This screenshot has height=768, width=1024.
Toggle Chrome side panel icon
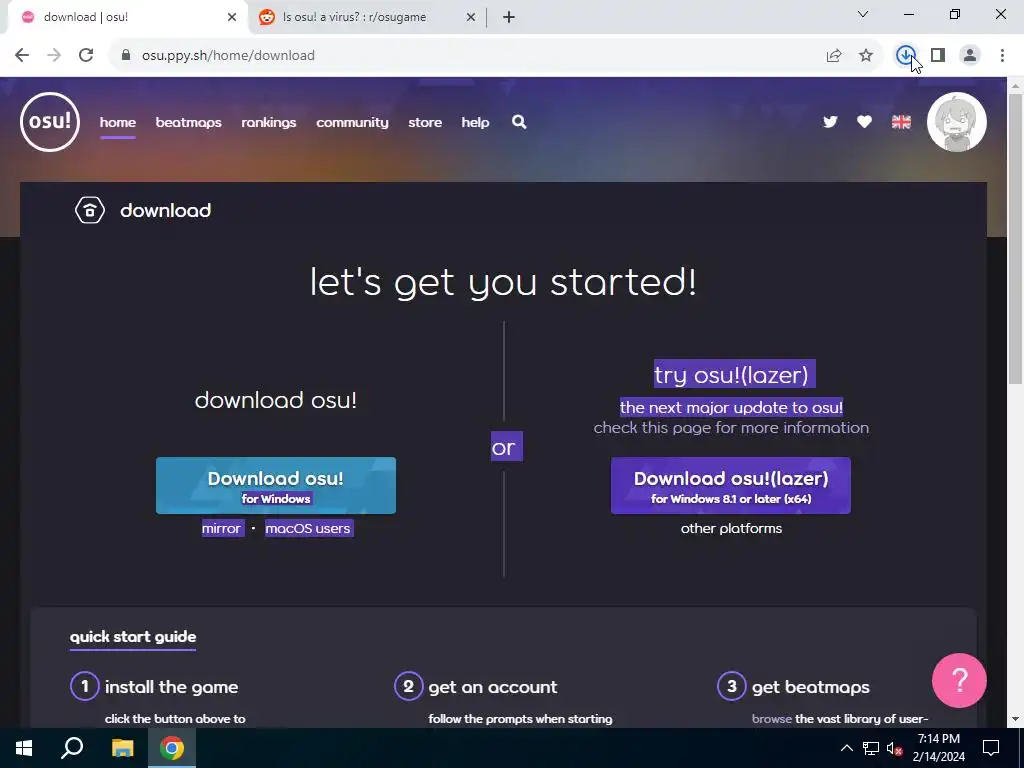938,56
